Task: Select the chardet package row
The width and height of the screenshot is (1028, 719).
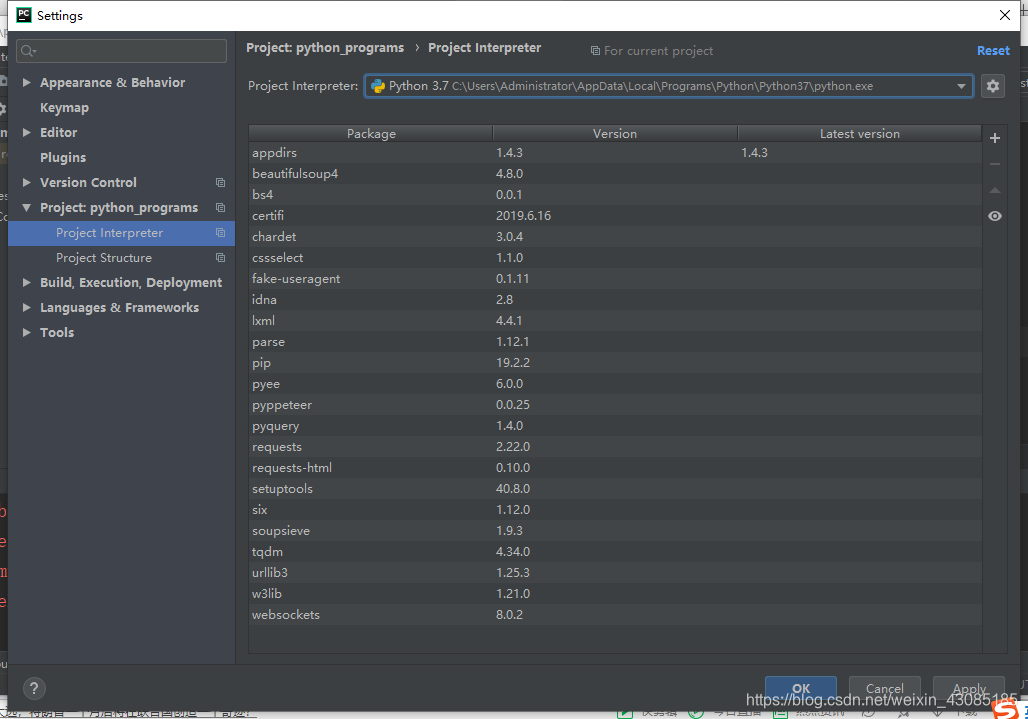Action: [615, 237]
